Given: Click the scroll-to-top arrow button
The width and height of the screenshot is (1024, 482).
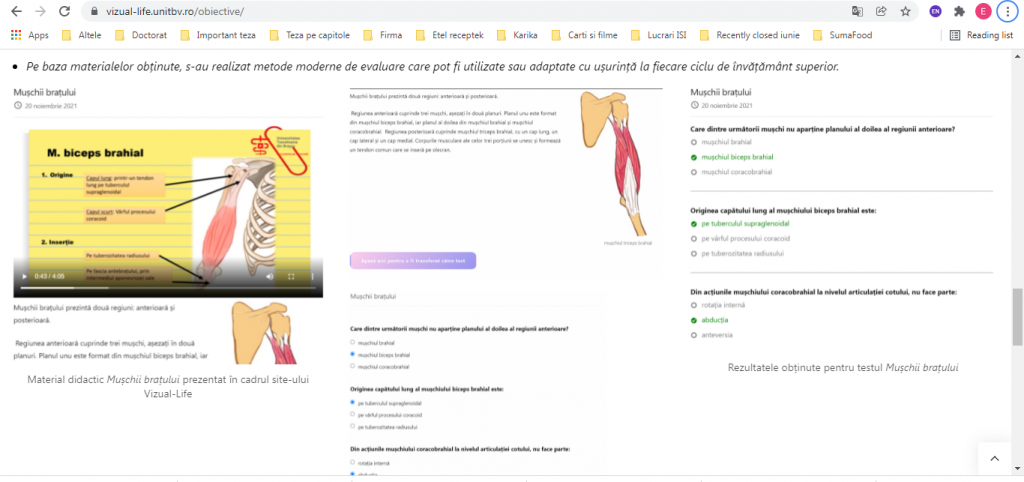Looking at the screenshot, I should point(994,459).
